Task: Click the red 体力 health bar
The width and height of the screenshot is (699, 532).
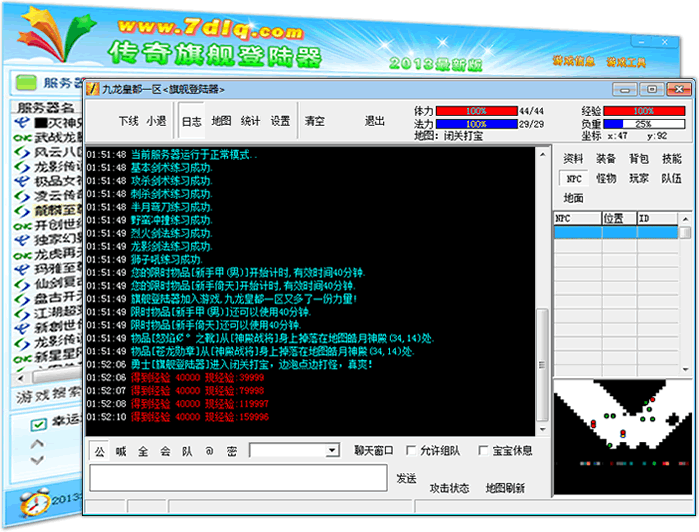Action: click(x=475, y=110)
